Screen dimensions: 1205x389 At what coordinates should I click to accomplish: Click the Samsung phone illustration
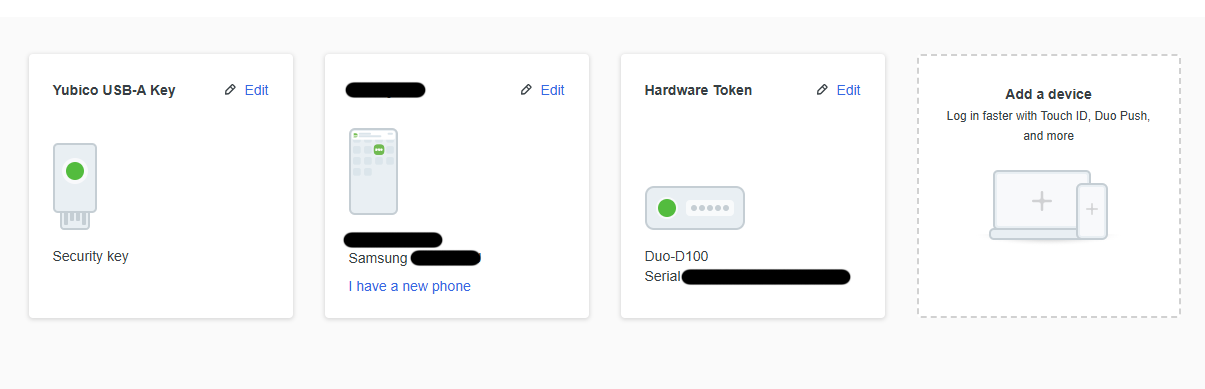[x=373, y=171]
